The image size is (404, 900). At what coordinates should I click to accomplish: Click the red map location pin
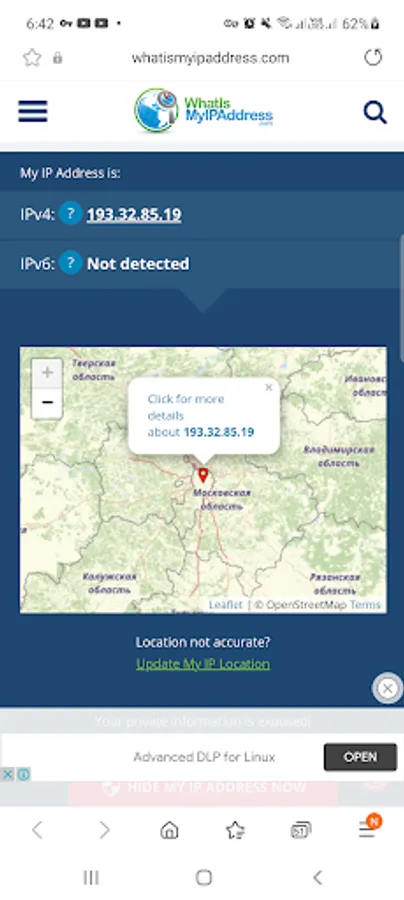click(203, 475)
